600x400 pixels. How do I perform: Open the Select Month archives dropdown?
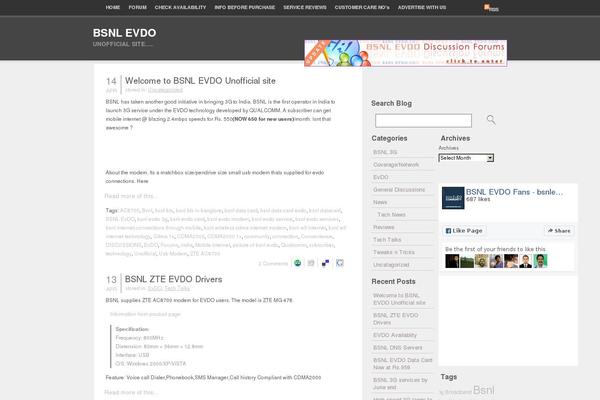point(466,158)
